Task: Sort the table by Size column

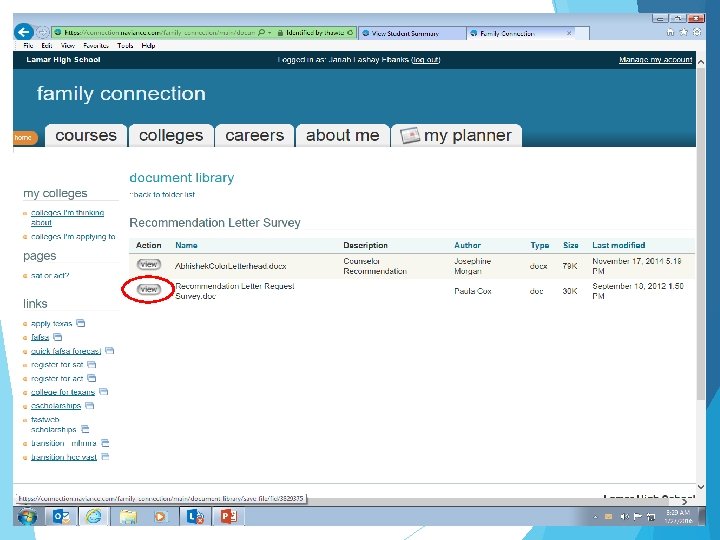Action: point(571,245)
